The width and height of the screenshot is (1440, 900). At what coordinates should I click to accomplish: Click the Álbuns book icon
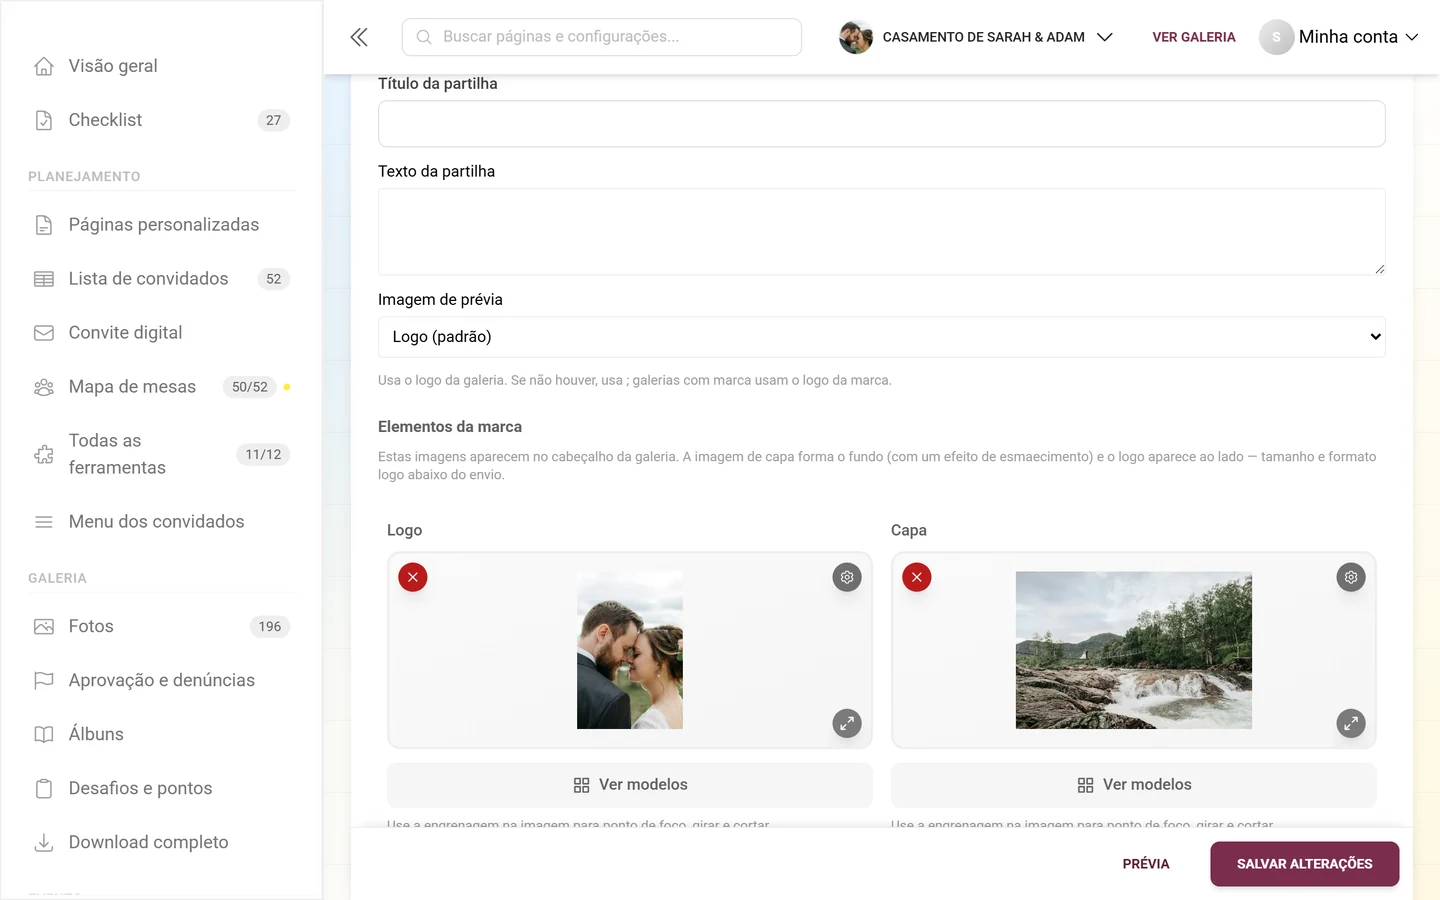click(x=44, y=735)
